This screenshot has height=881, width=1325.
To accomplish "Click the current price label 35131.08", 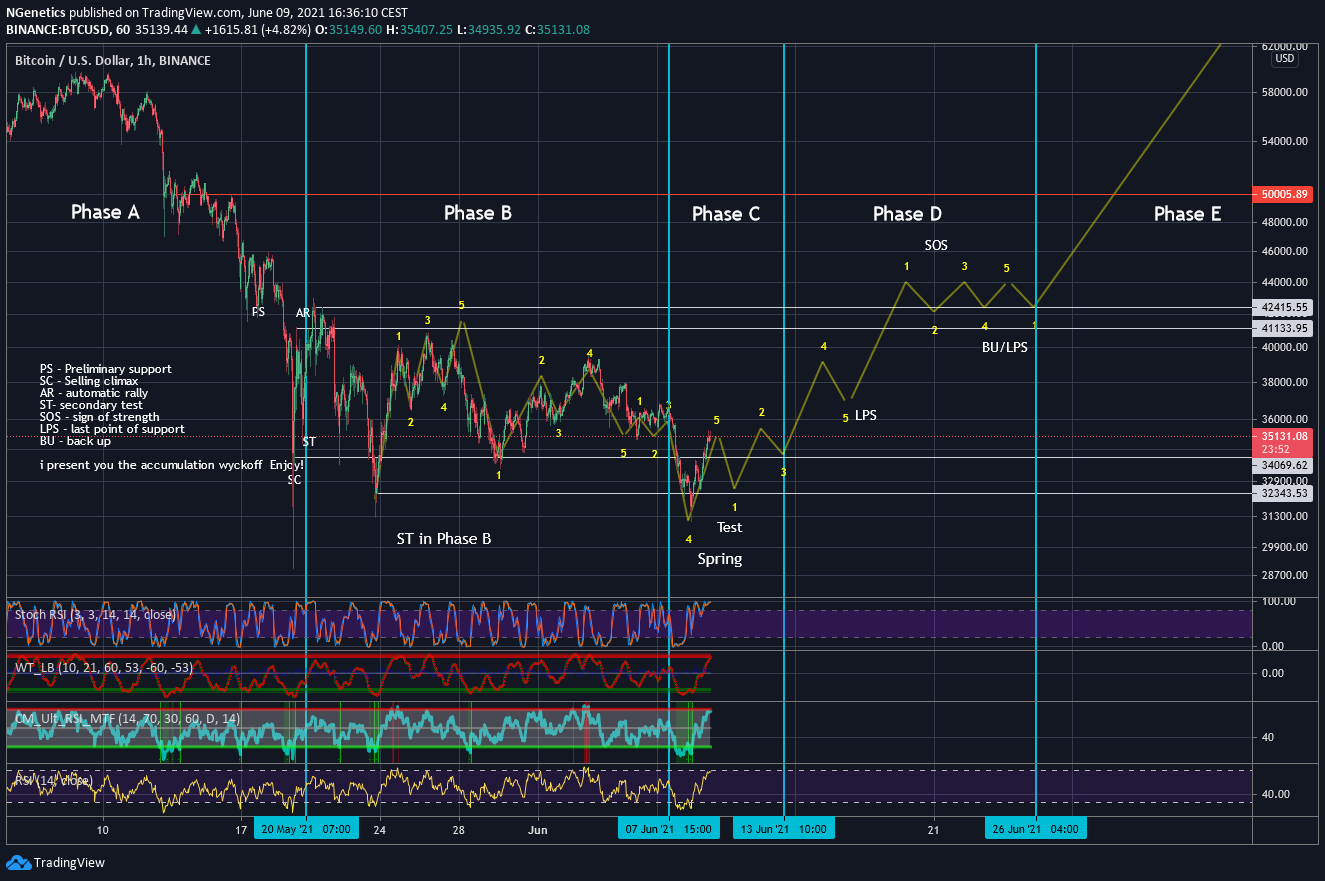I will 1281,436.
